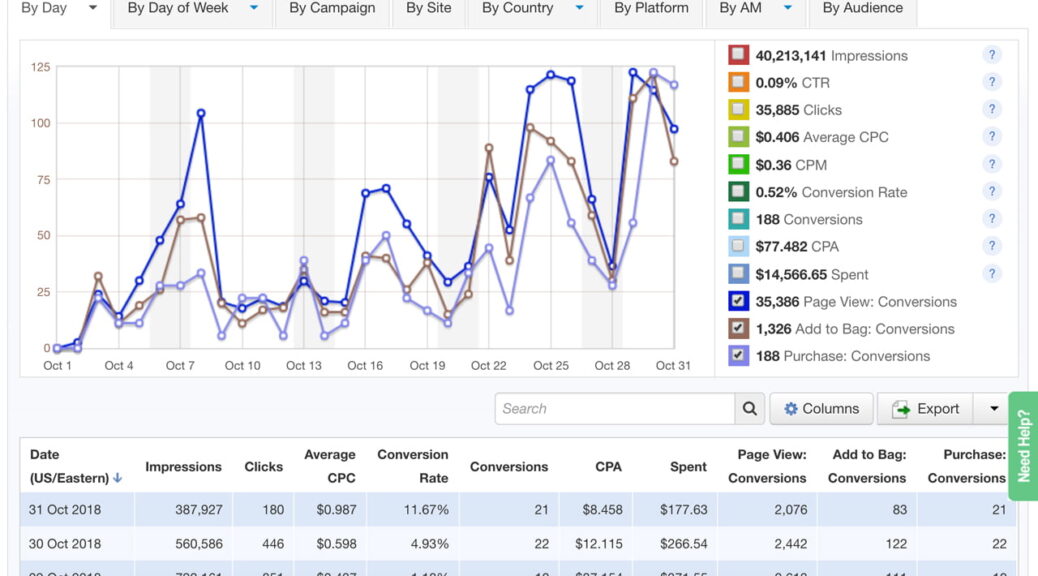Click the question mark beside Spent
This screenshot has width=1038, height=576.
point(991,274)
